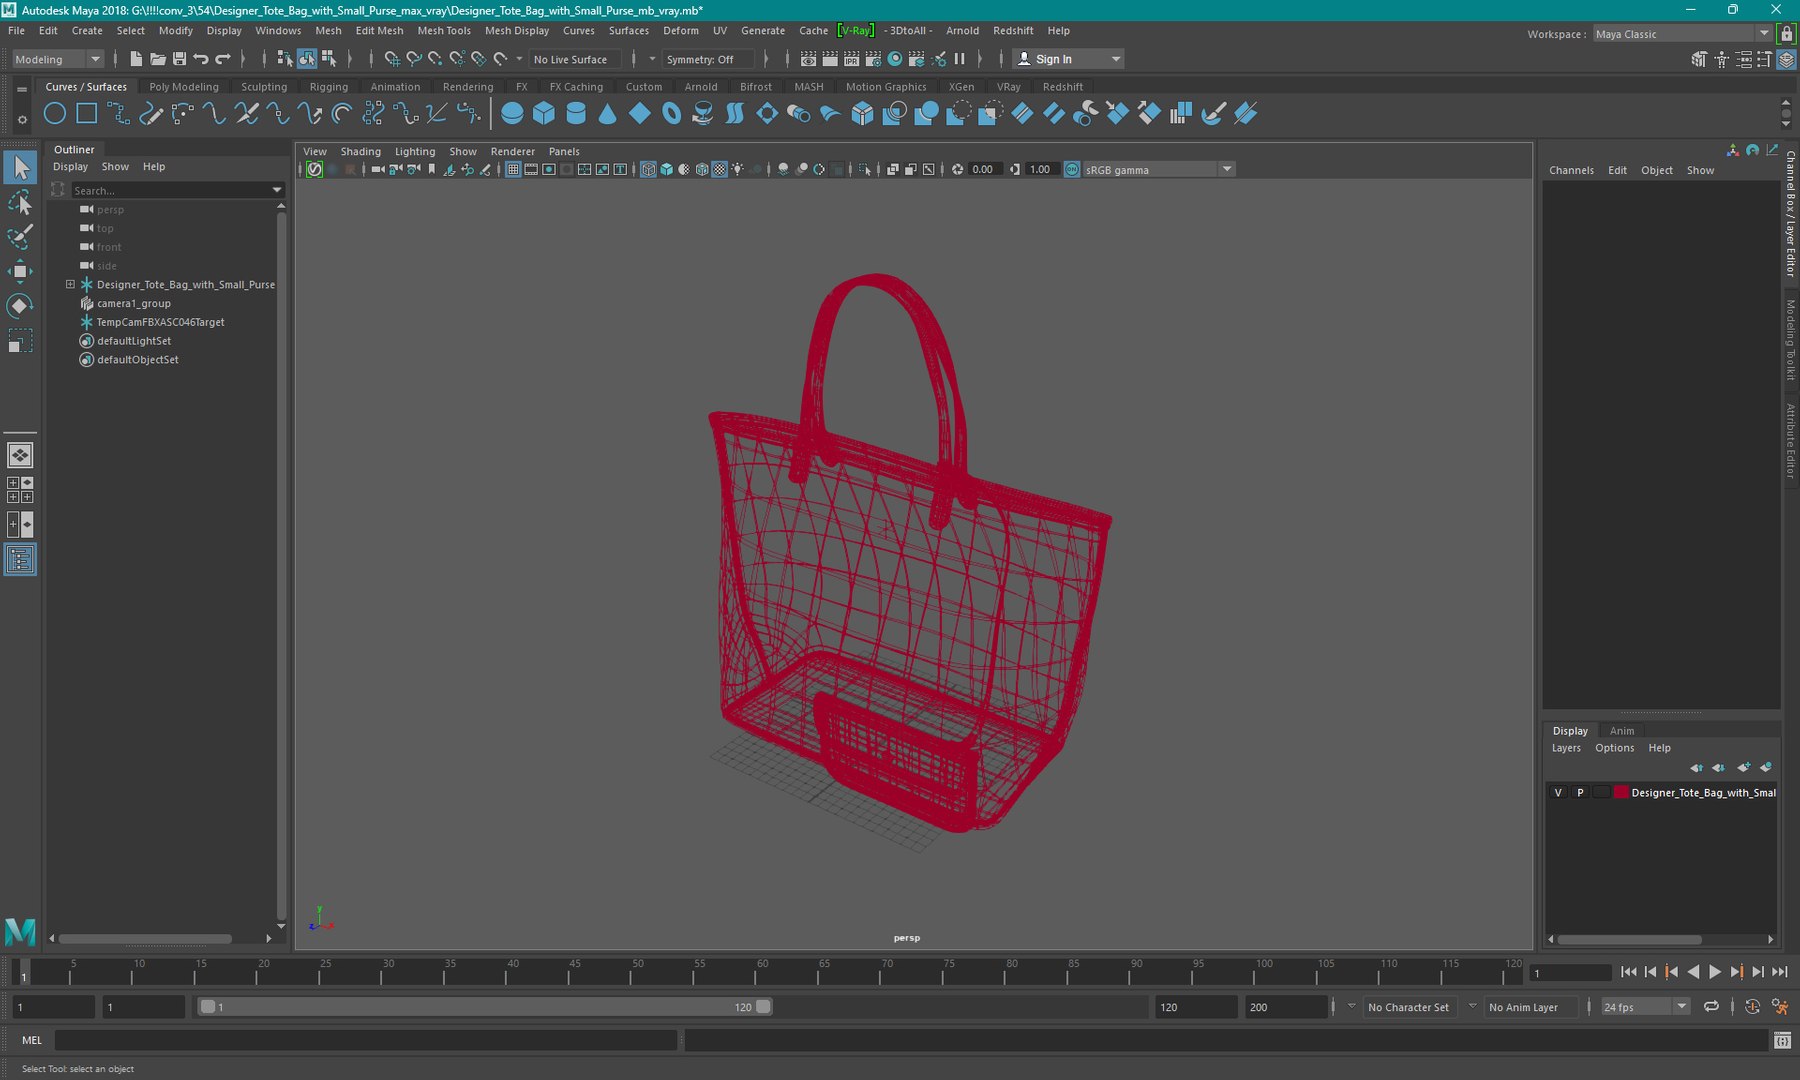Viewport: 1800px width, 1080px height.
Task: Open the New scene icon
Action: (136, 59)
